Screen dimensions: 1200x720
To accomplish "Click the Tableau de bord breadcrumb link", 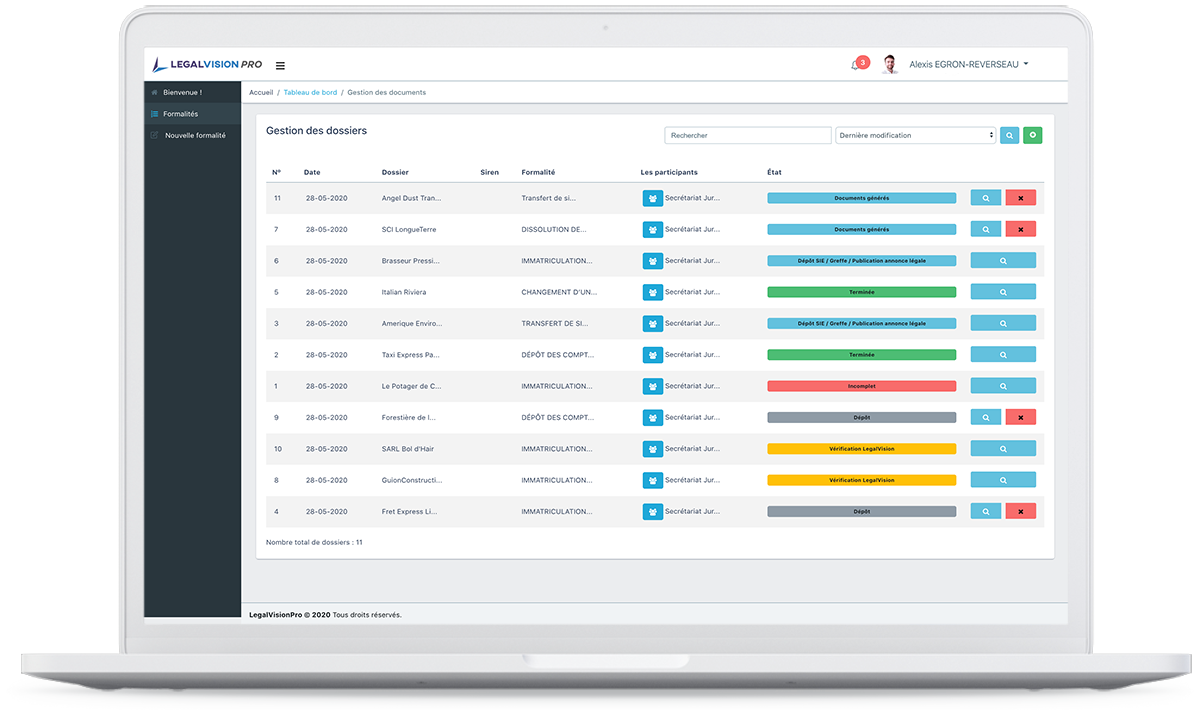I will [310, 92].
